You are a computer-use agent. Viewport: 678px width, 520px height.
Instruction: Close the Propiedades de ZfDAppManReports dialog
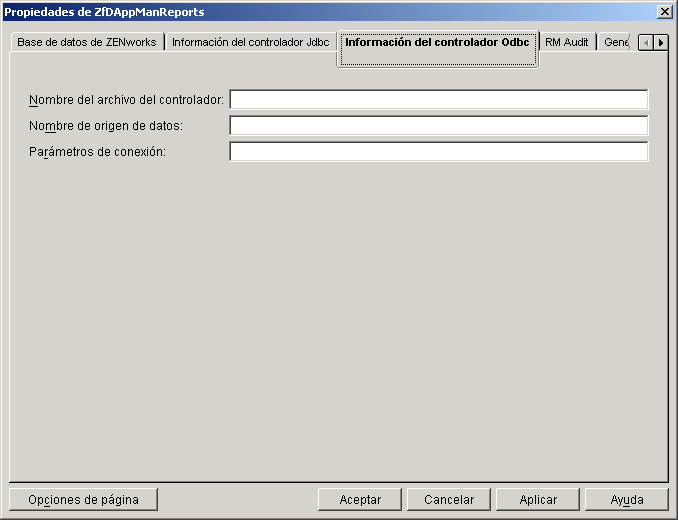pyautogui.click(x=665, y=12)
